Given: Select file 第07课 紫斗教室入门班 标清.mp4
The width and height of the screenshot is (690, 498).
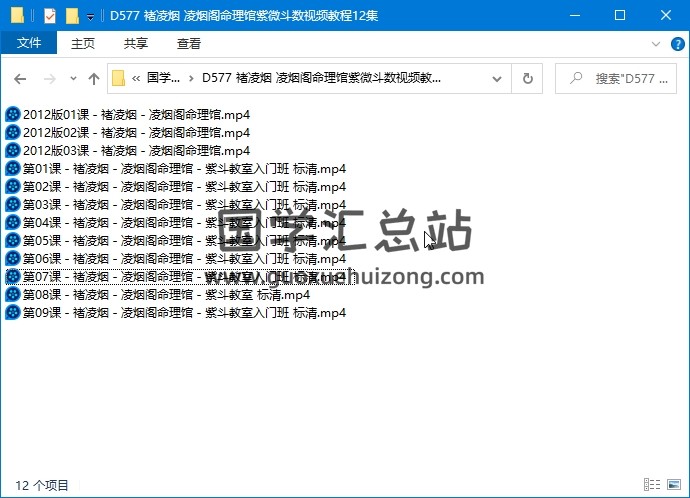Looking at the screenshot, I should tap(184, 277).
